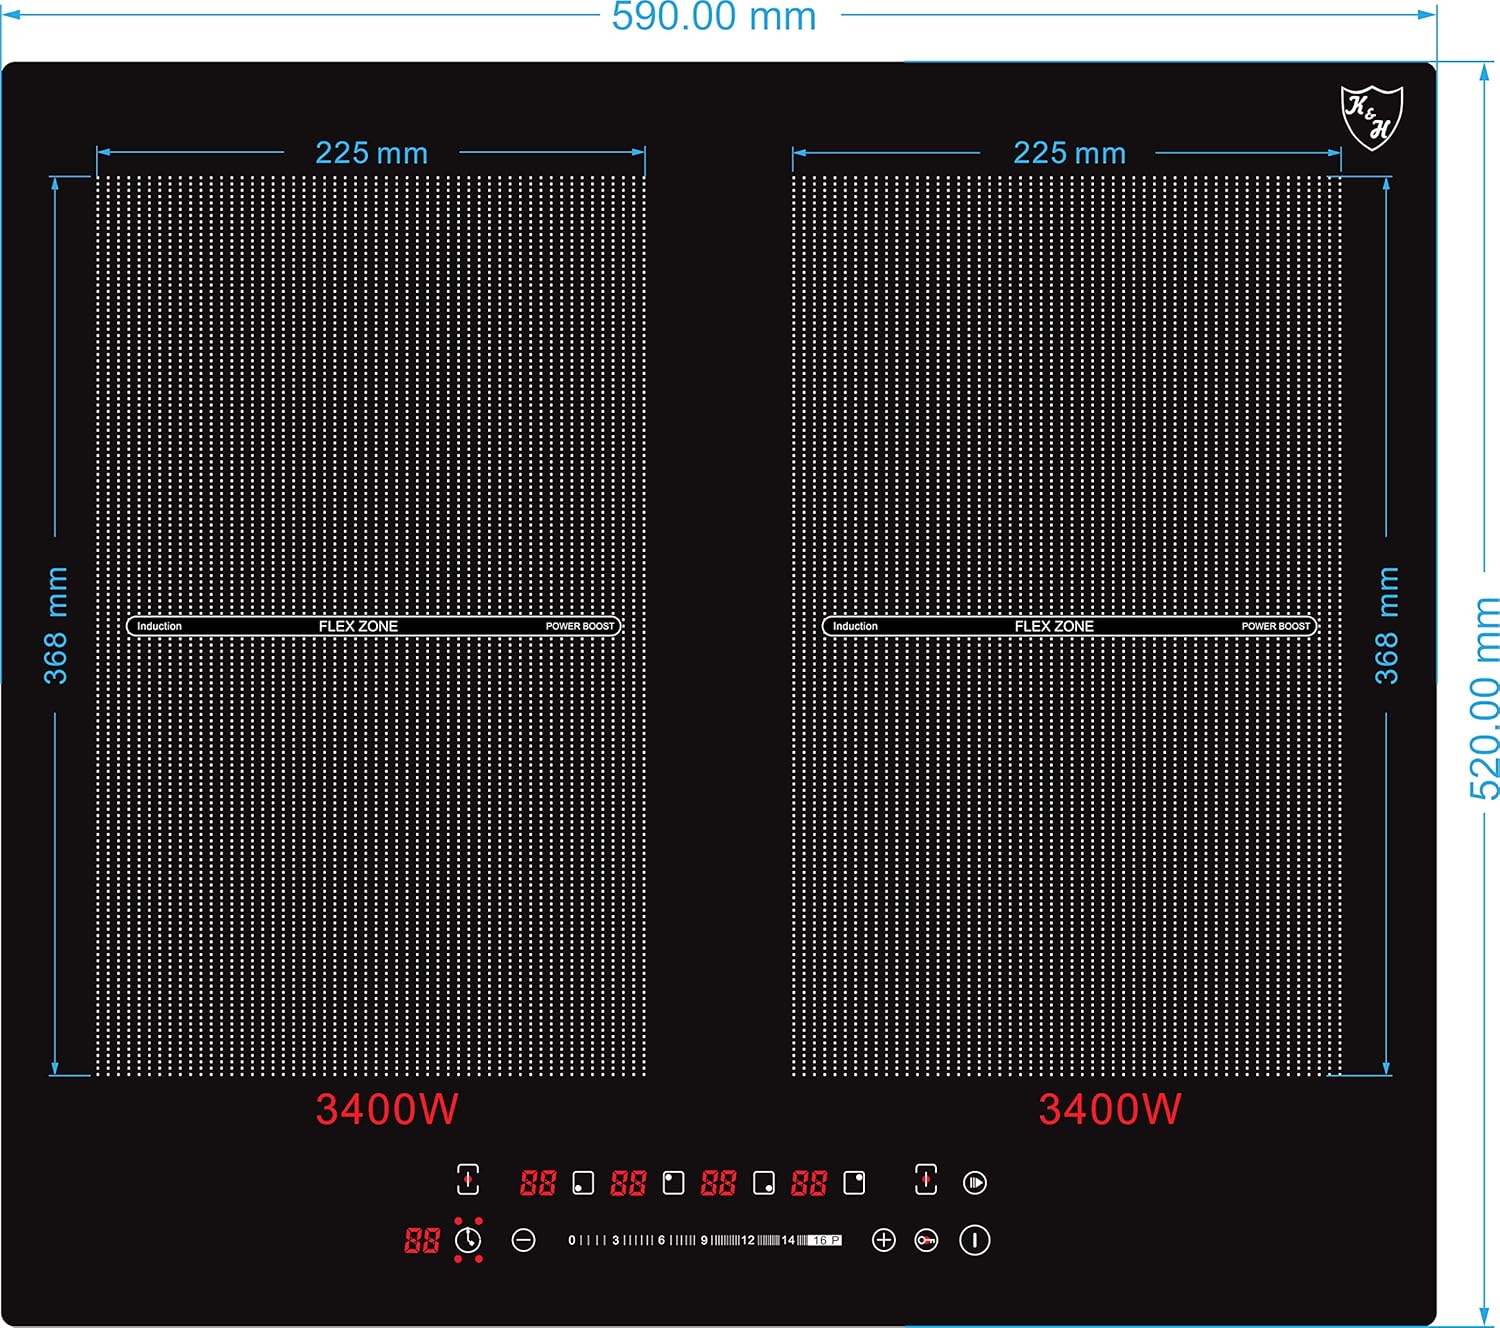Click the left 225 mm dimension label
1500x1328 pixels.
371,153
